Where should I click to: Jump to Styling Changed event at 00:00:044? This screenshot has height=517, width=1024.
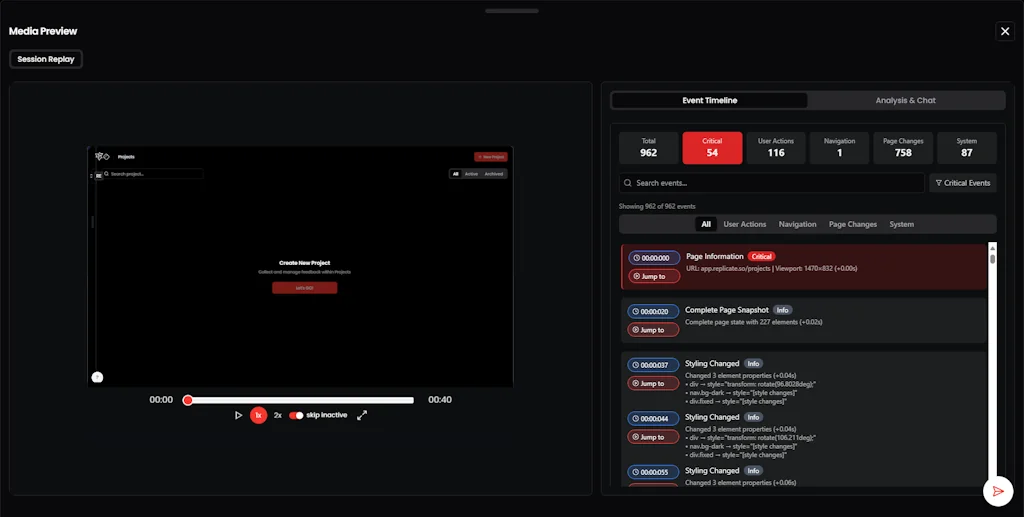pos(653,437)
